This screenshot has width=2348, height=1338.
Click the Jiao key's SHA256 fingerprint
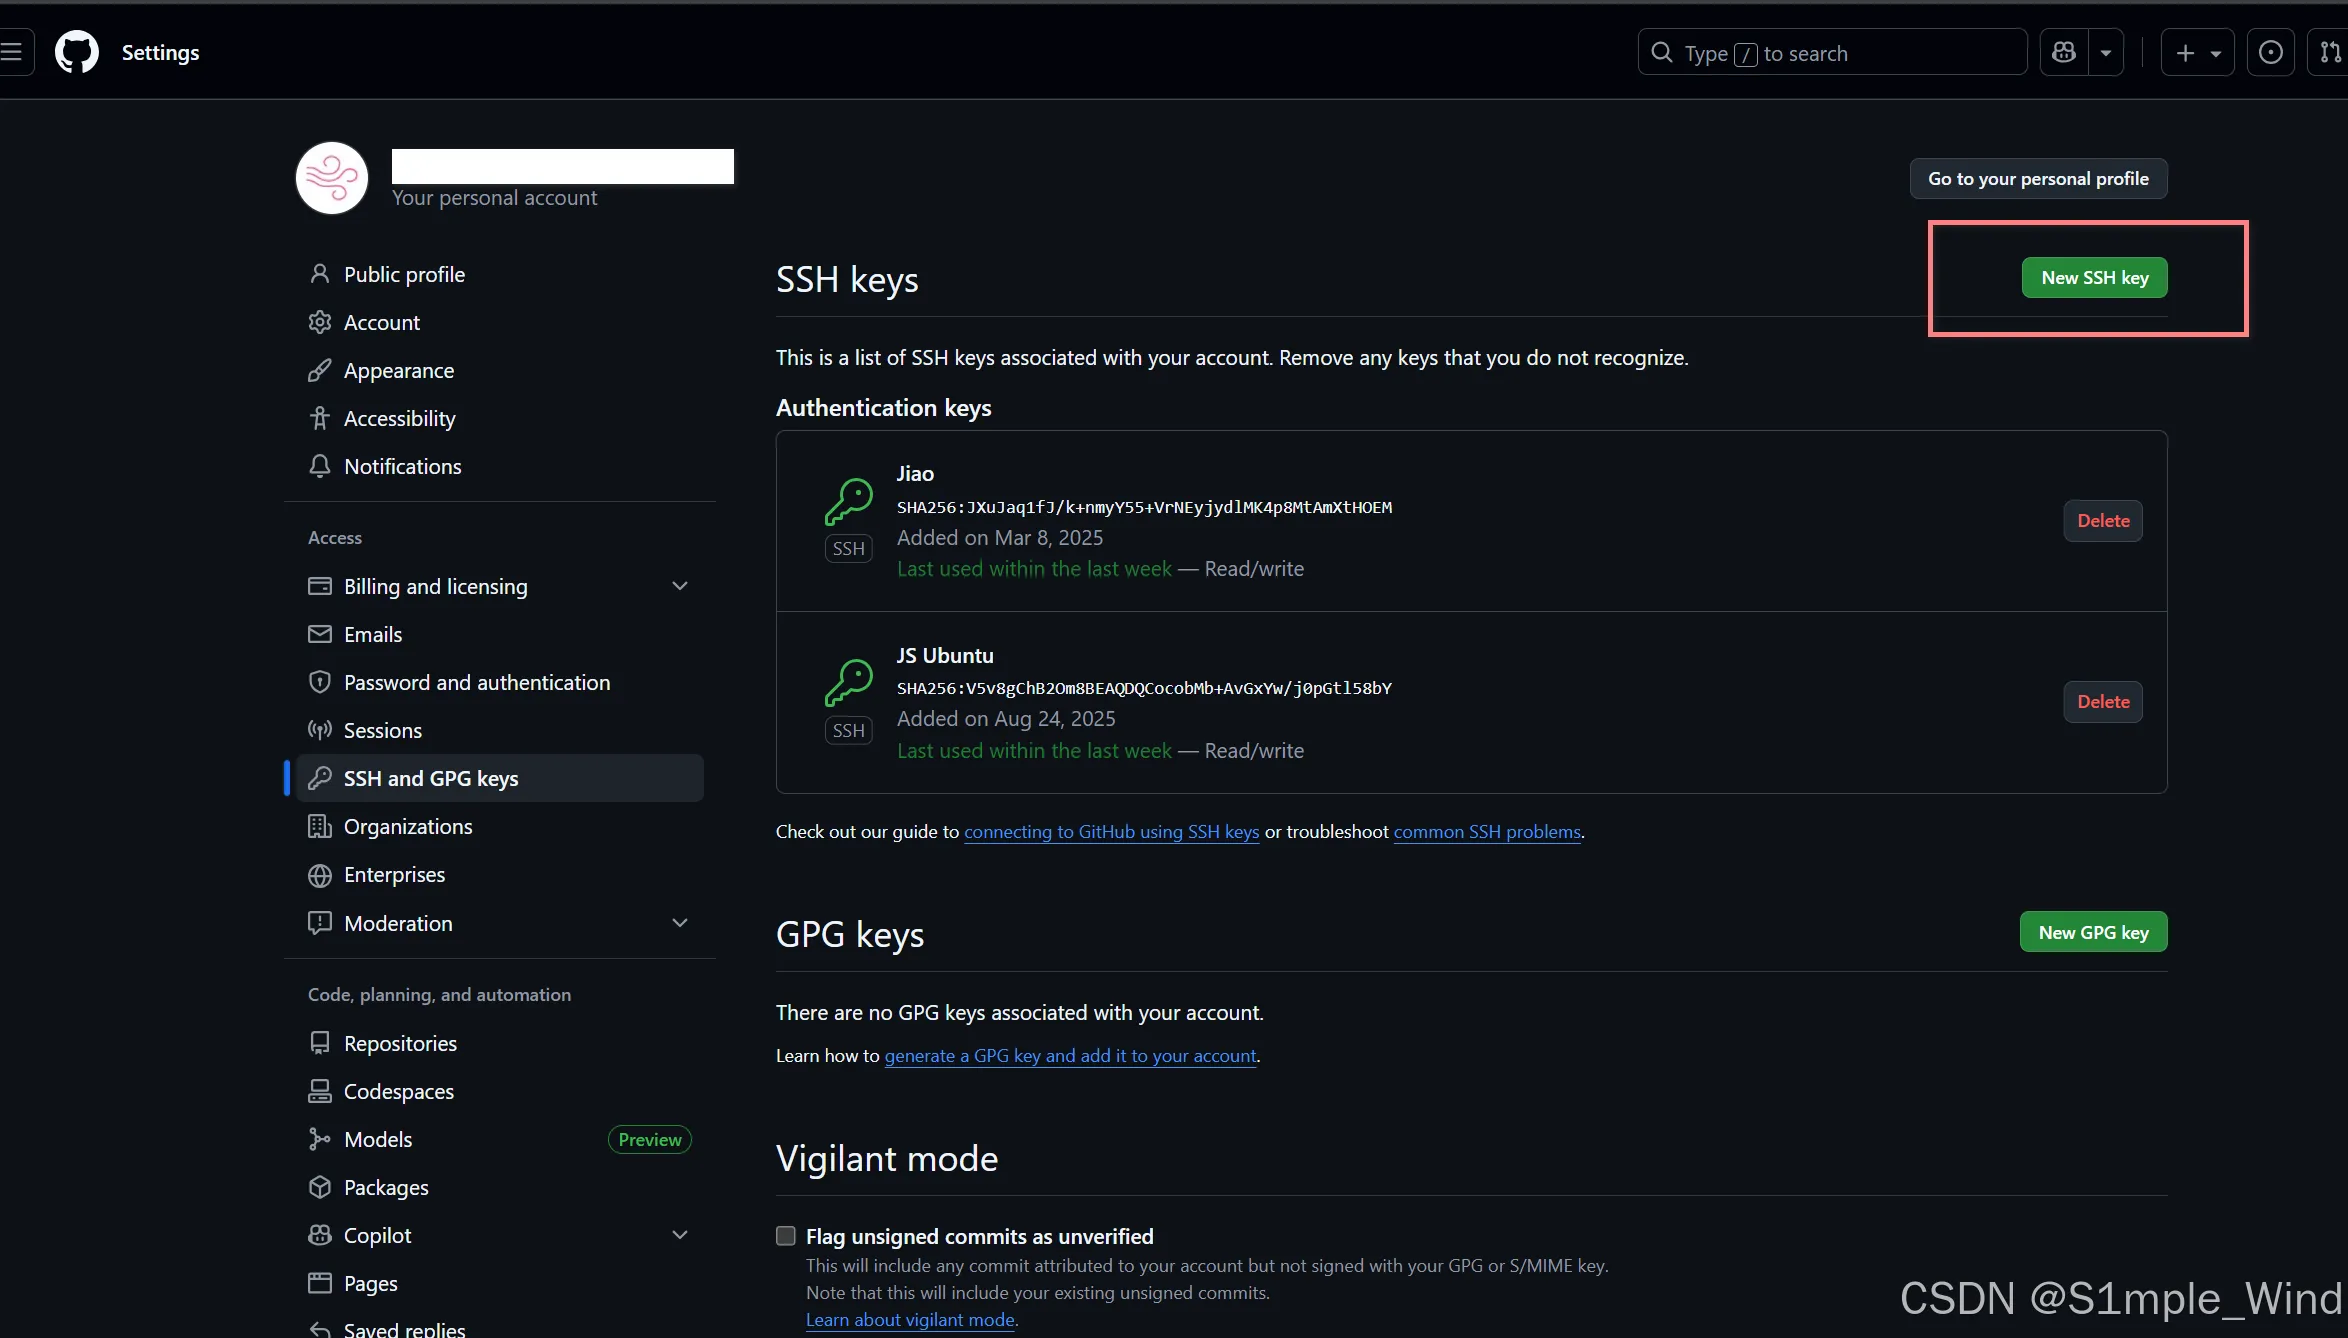click(1144, 507)
